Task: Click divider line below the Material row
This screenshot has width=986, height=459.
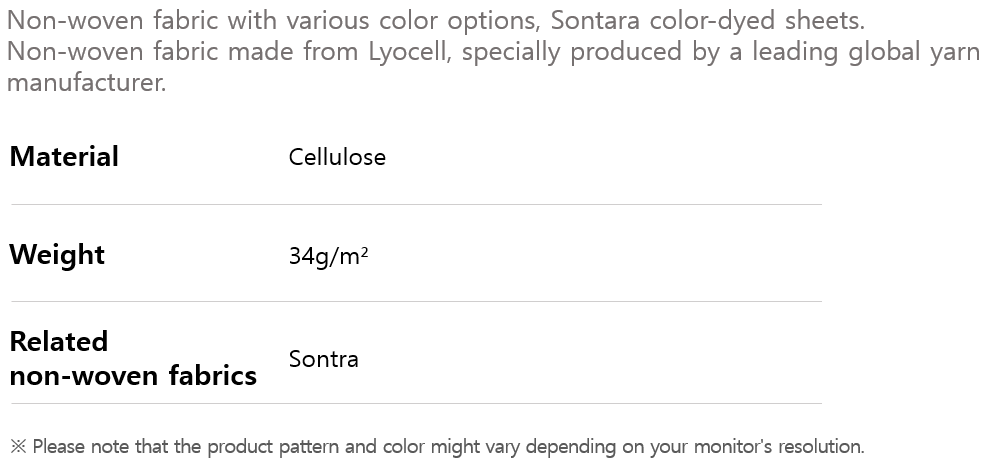Action: point(416,205)
